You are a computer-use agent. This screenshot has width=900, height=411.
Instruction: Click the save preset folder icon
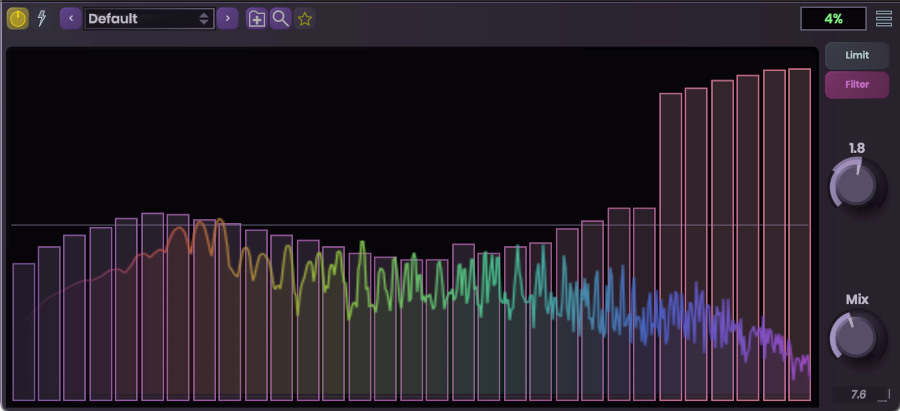click(x=257, y=18)
